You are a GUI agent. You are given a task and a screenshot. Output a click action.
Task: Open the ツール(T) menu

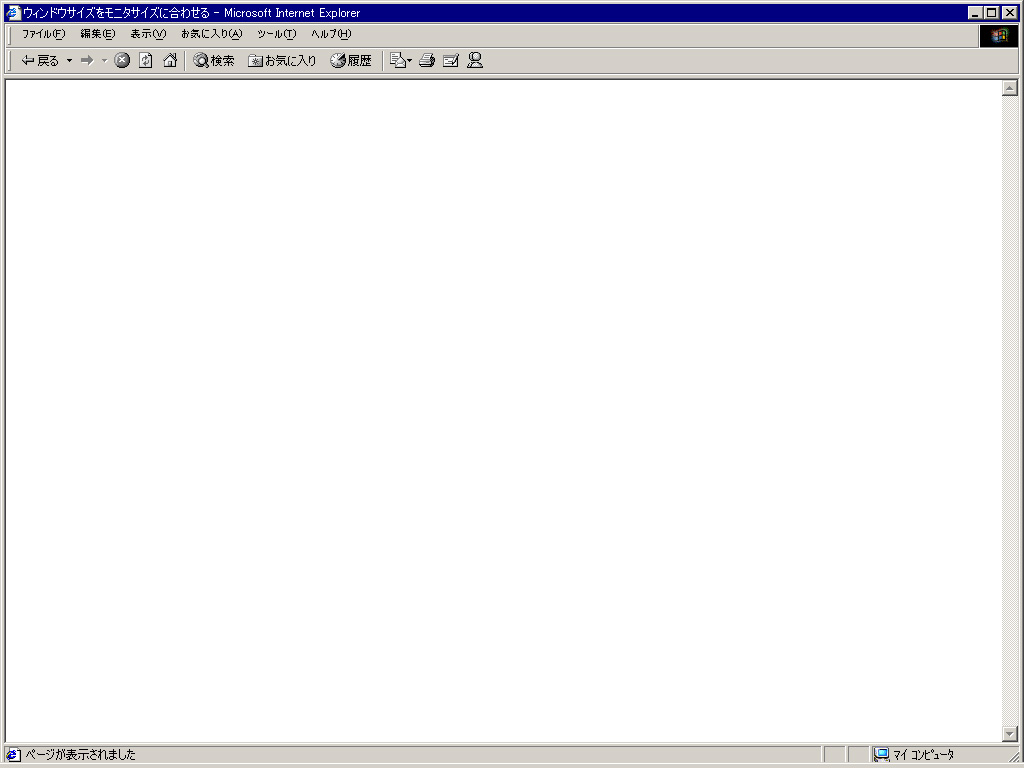pyautogui.click(x=276, y=34)
